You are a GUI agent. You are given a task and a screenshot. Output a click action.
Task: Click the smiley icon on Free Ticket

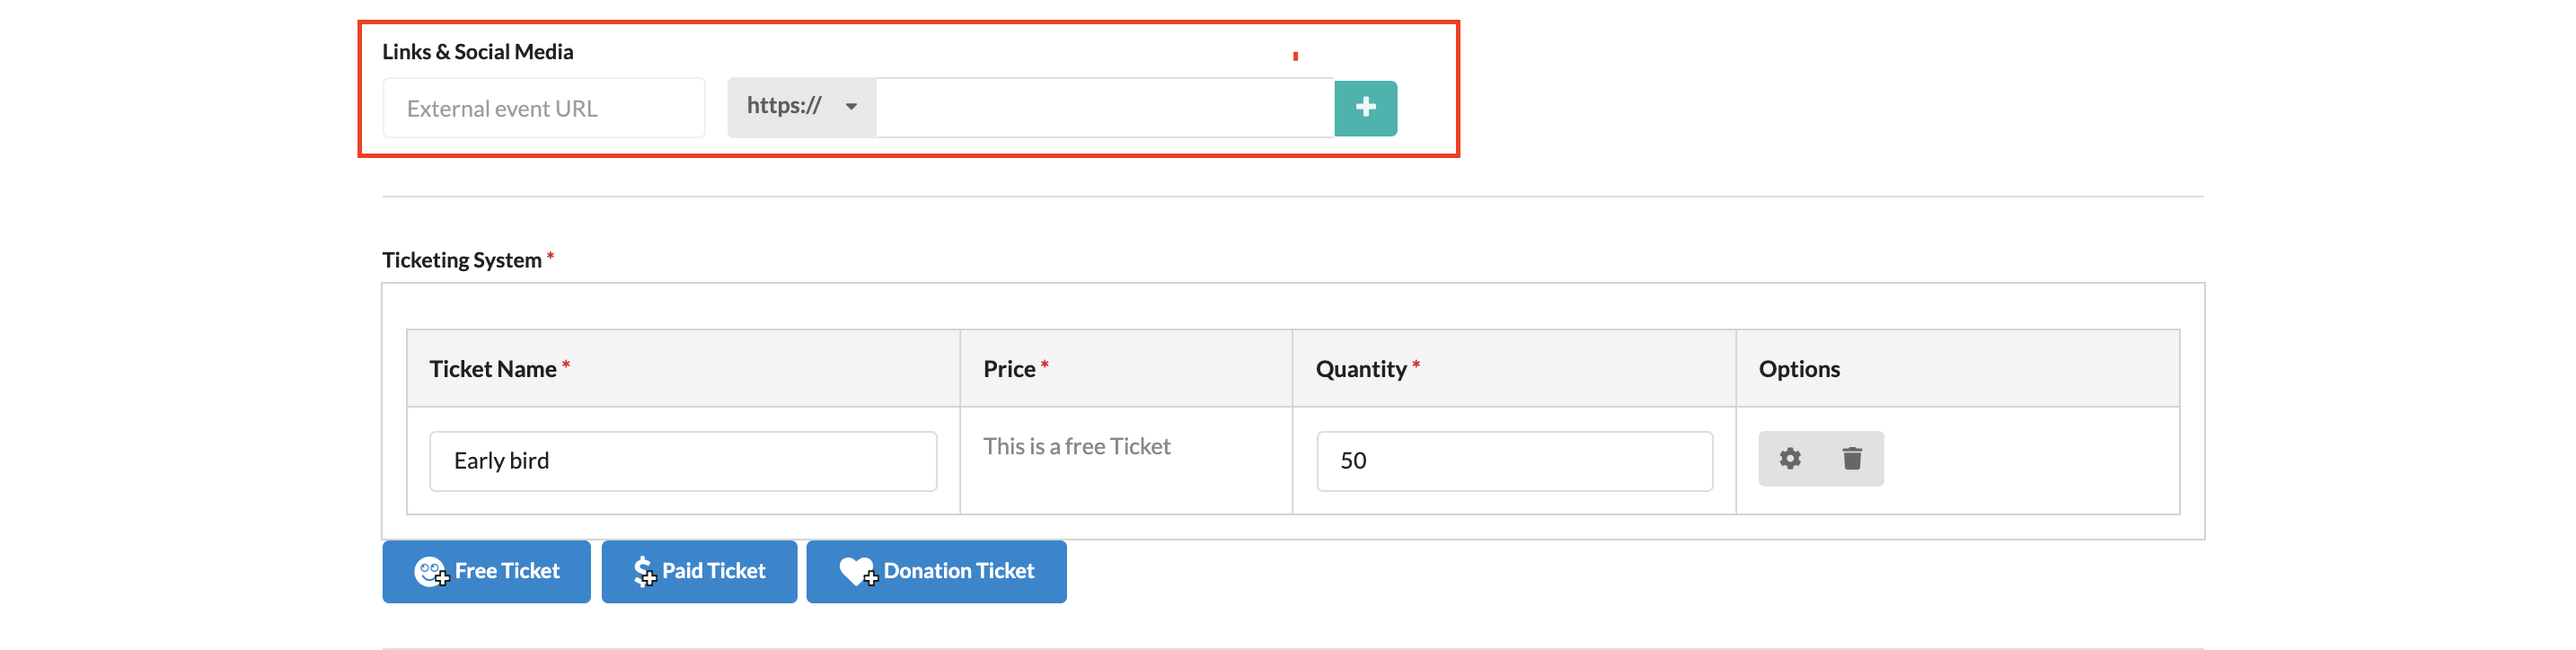(x=431, y=571)
